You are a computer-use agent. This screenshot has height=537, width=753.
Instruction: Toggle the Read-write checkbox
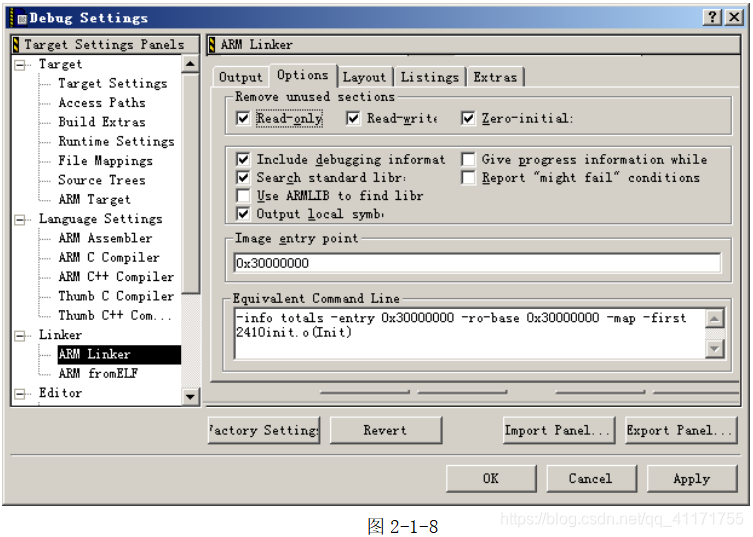[x=353, y=118]
